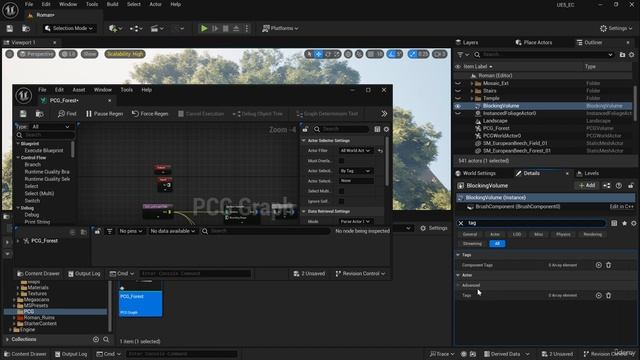Expand the Mosaic_Ext folder in Outliner
The width and height of the screenshot is (640, 360).
(472, 83)
